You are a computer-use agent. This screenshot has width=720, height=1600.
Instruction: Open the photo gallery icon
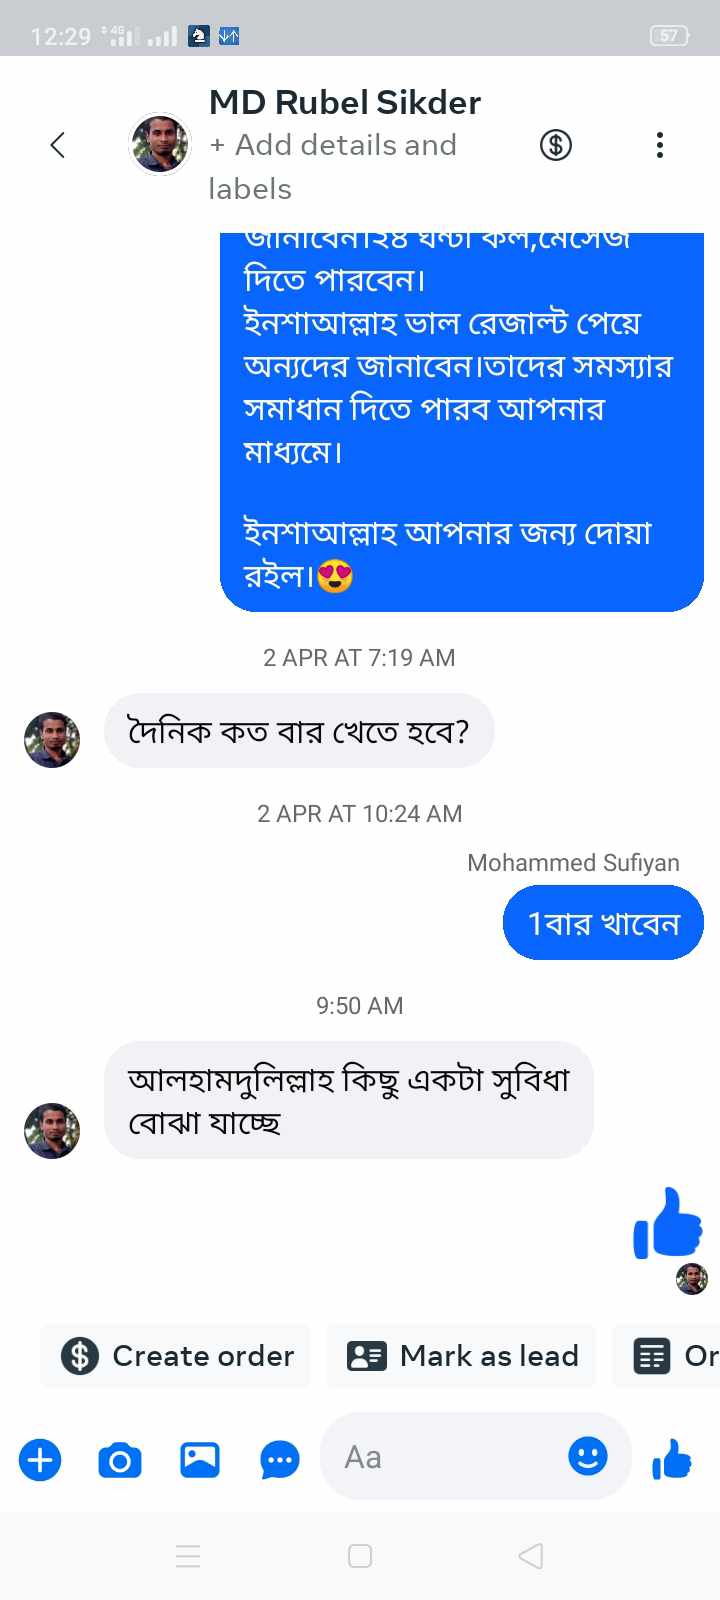point(200,1460)
